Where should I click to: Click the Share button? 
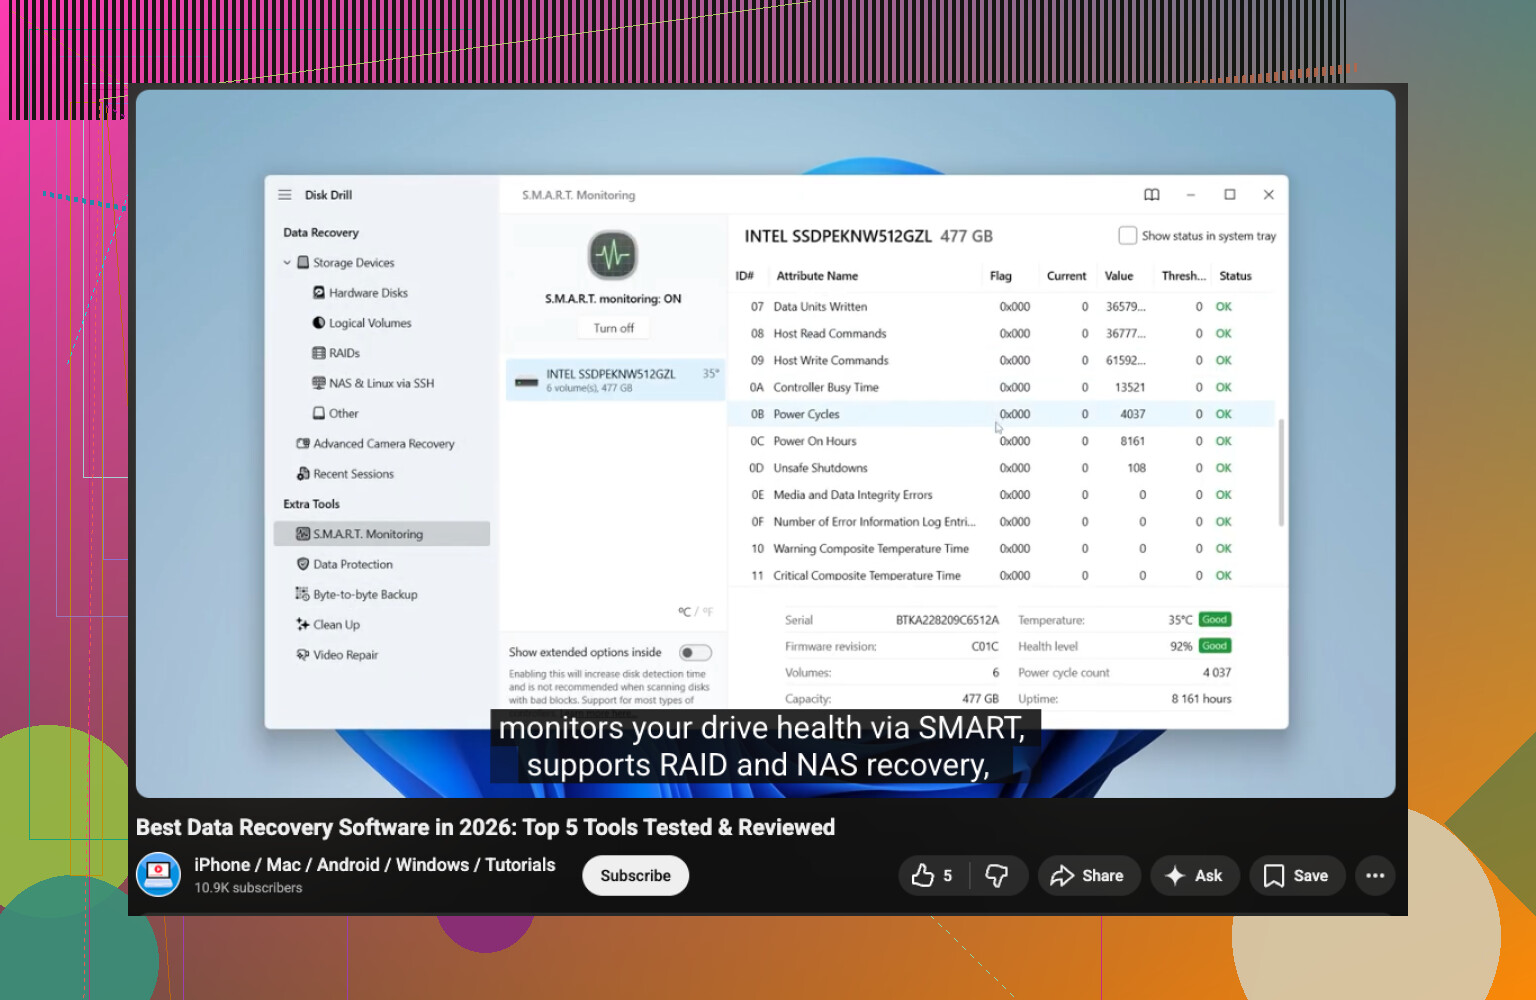coord(1089,876)
